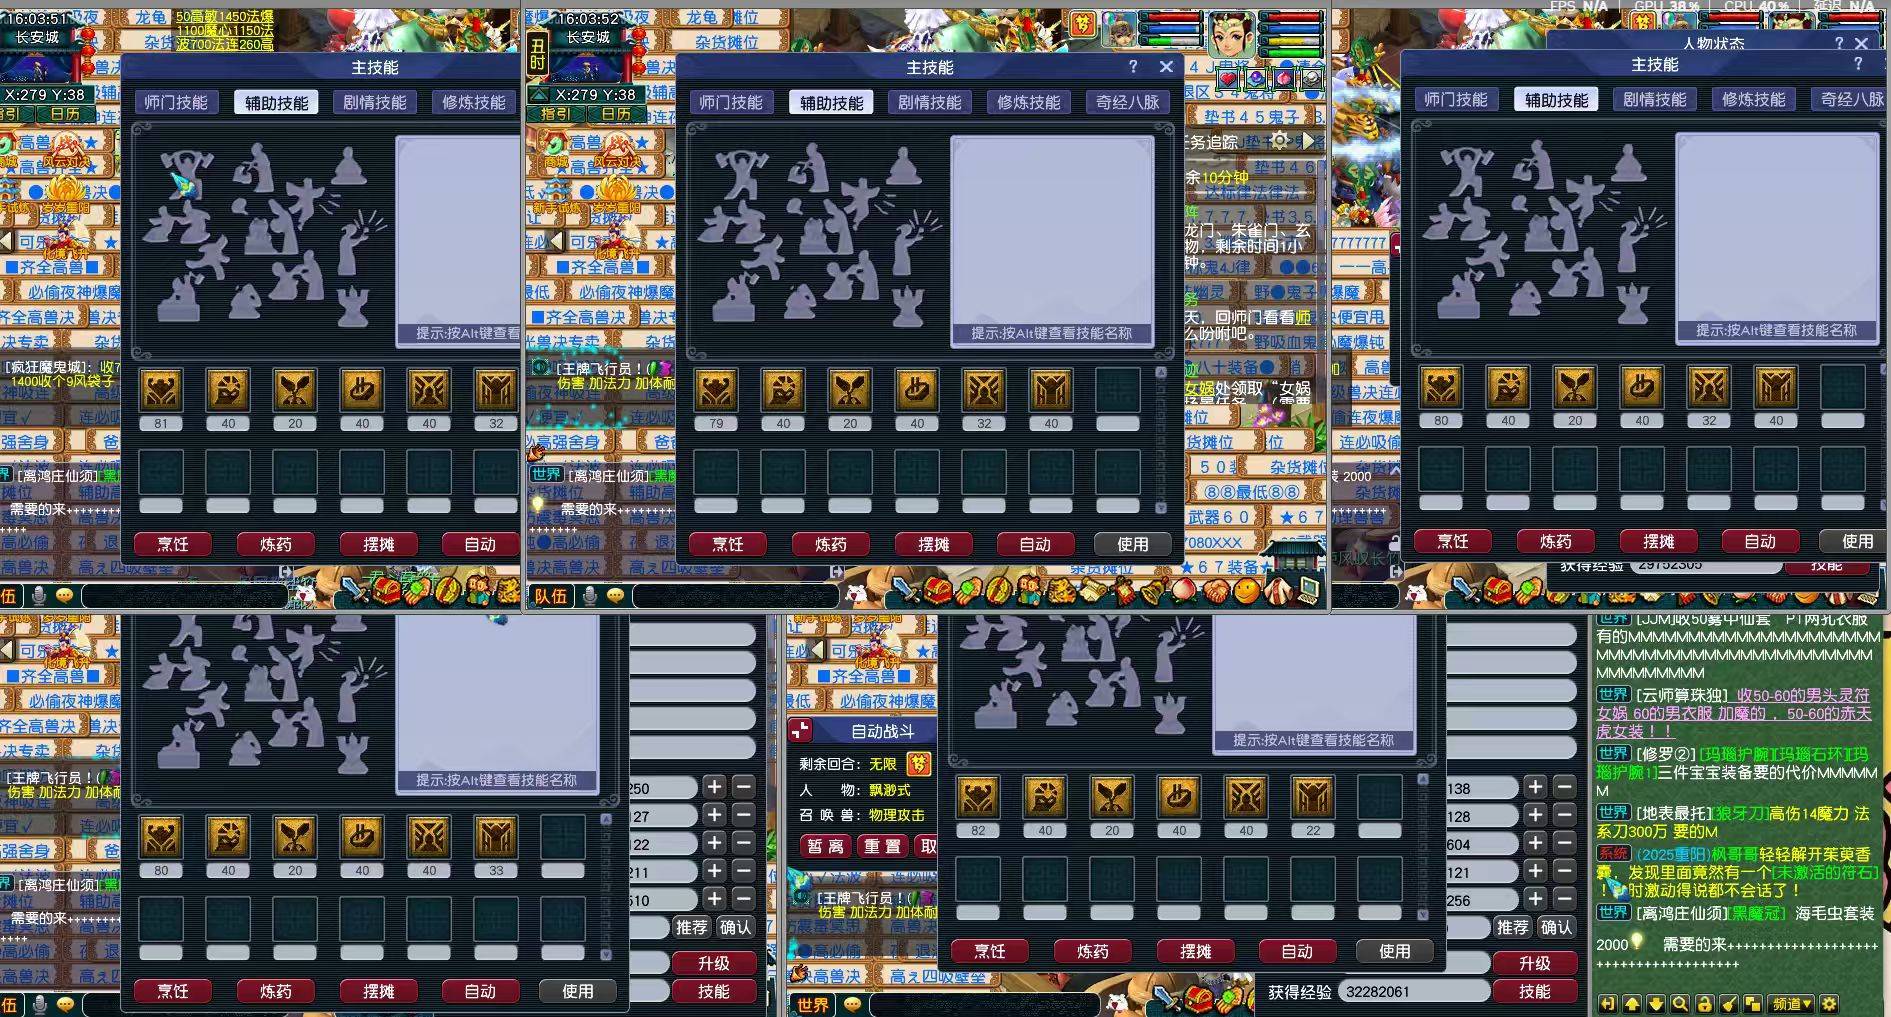1891x1017 pixels.
Task: Open 修炼技能 tab in the closable 主技能 window
Action: (x=1028, y=102)
